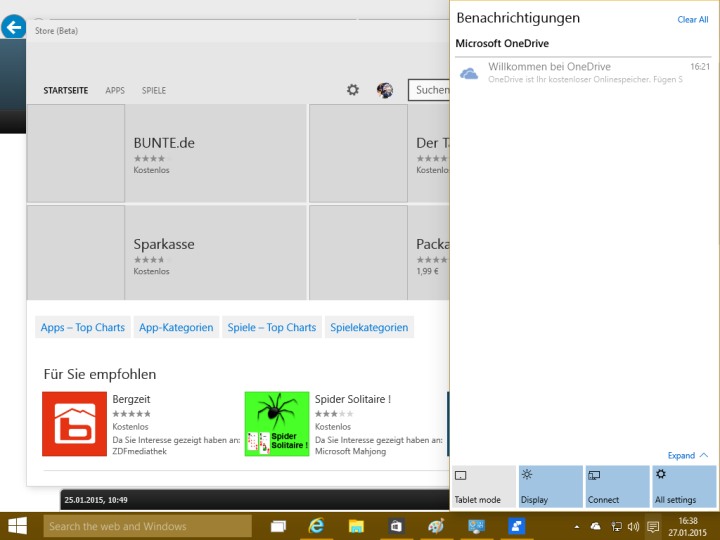Launch Internet Explorer from taskbar
Viewport: 720px width, 540px height.
(x=316, y=526)
